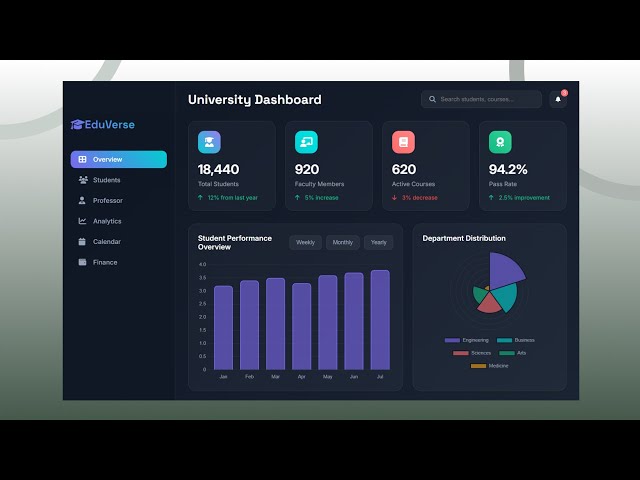Click the 18,440 total students value
Image resolution: width=640 pixels, height=480 pixels.
218,169
